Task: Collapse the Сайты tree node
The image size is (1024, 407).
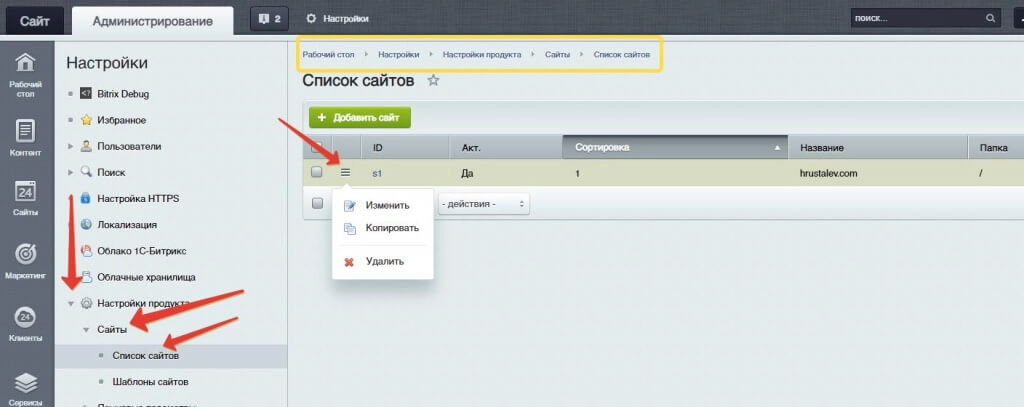Action: 86,330
